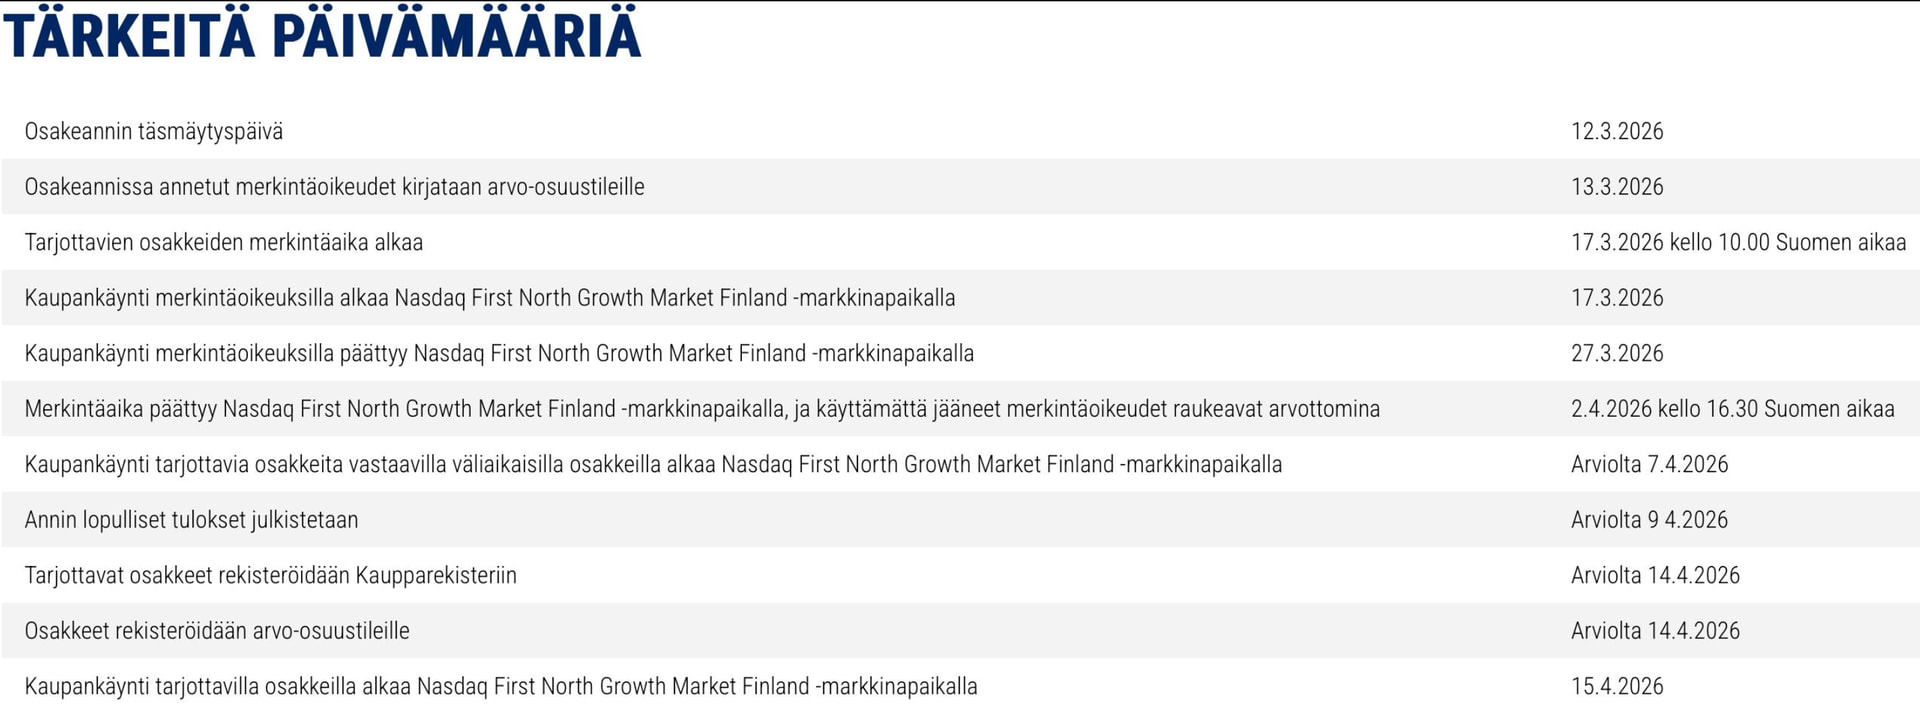Click 'Tarjottavat osakkeet rekisteröidään Kaupparekisteriin' text
The height and width of the screenshot is (720, 1920).
click(x=271, y=575)
